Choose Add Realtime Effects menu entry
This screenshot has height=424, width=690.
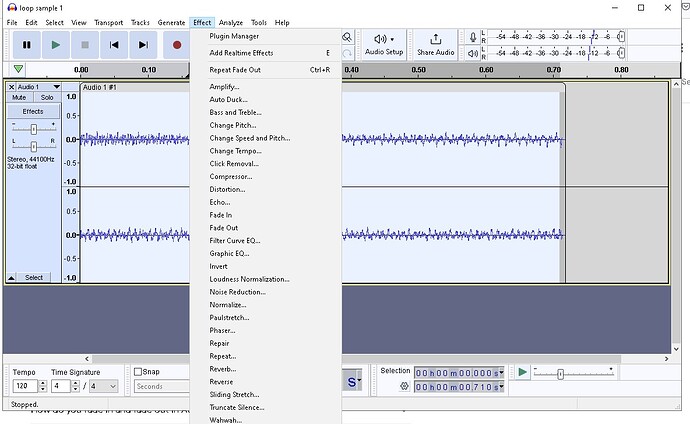click(266, 53)
